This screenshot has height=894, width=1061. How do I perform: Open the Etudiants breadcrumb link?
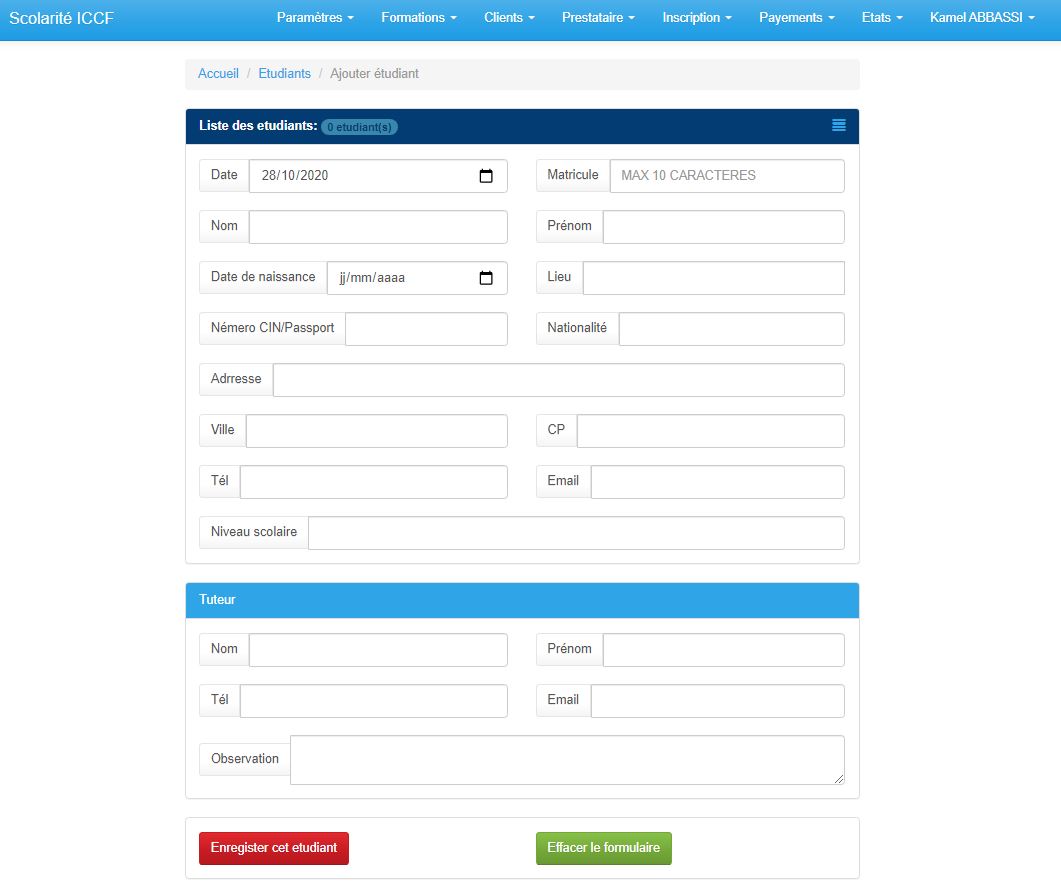point(285,73)
